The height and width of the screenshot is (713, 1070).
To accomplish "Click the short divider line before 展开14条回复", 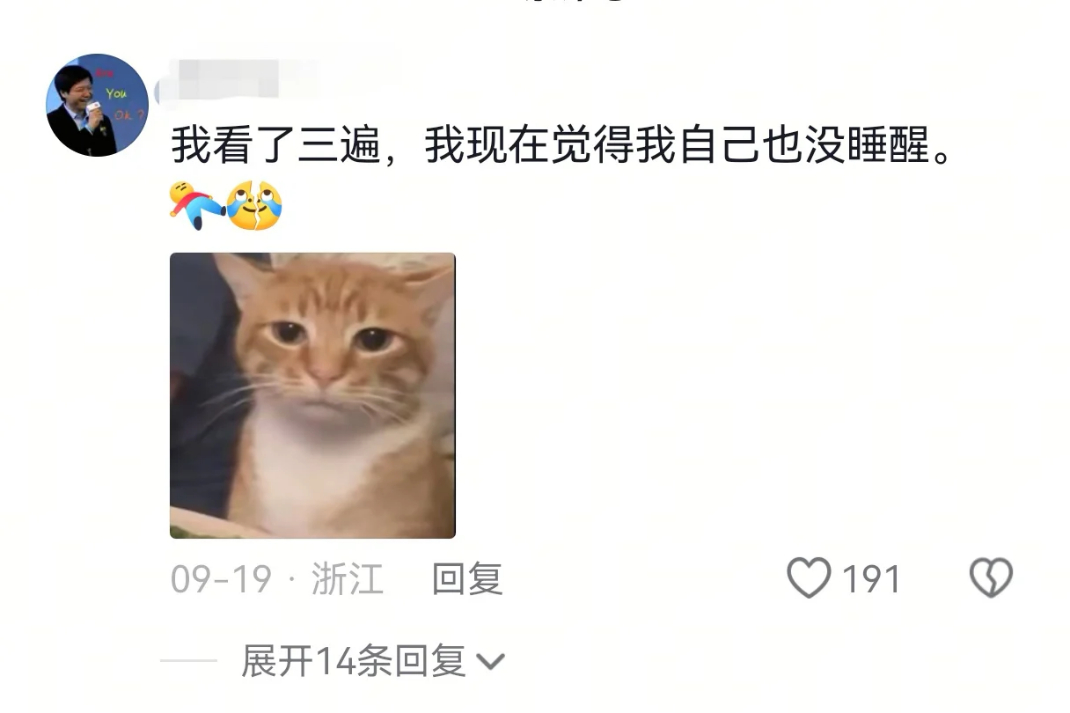I will [x=188, y=660].
